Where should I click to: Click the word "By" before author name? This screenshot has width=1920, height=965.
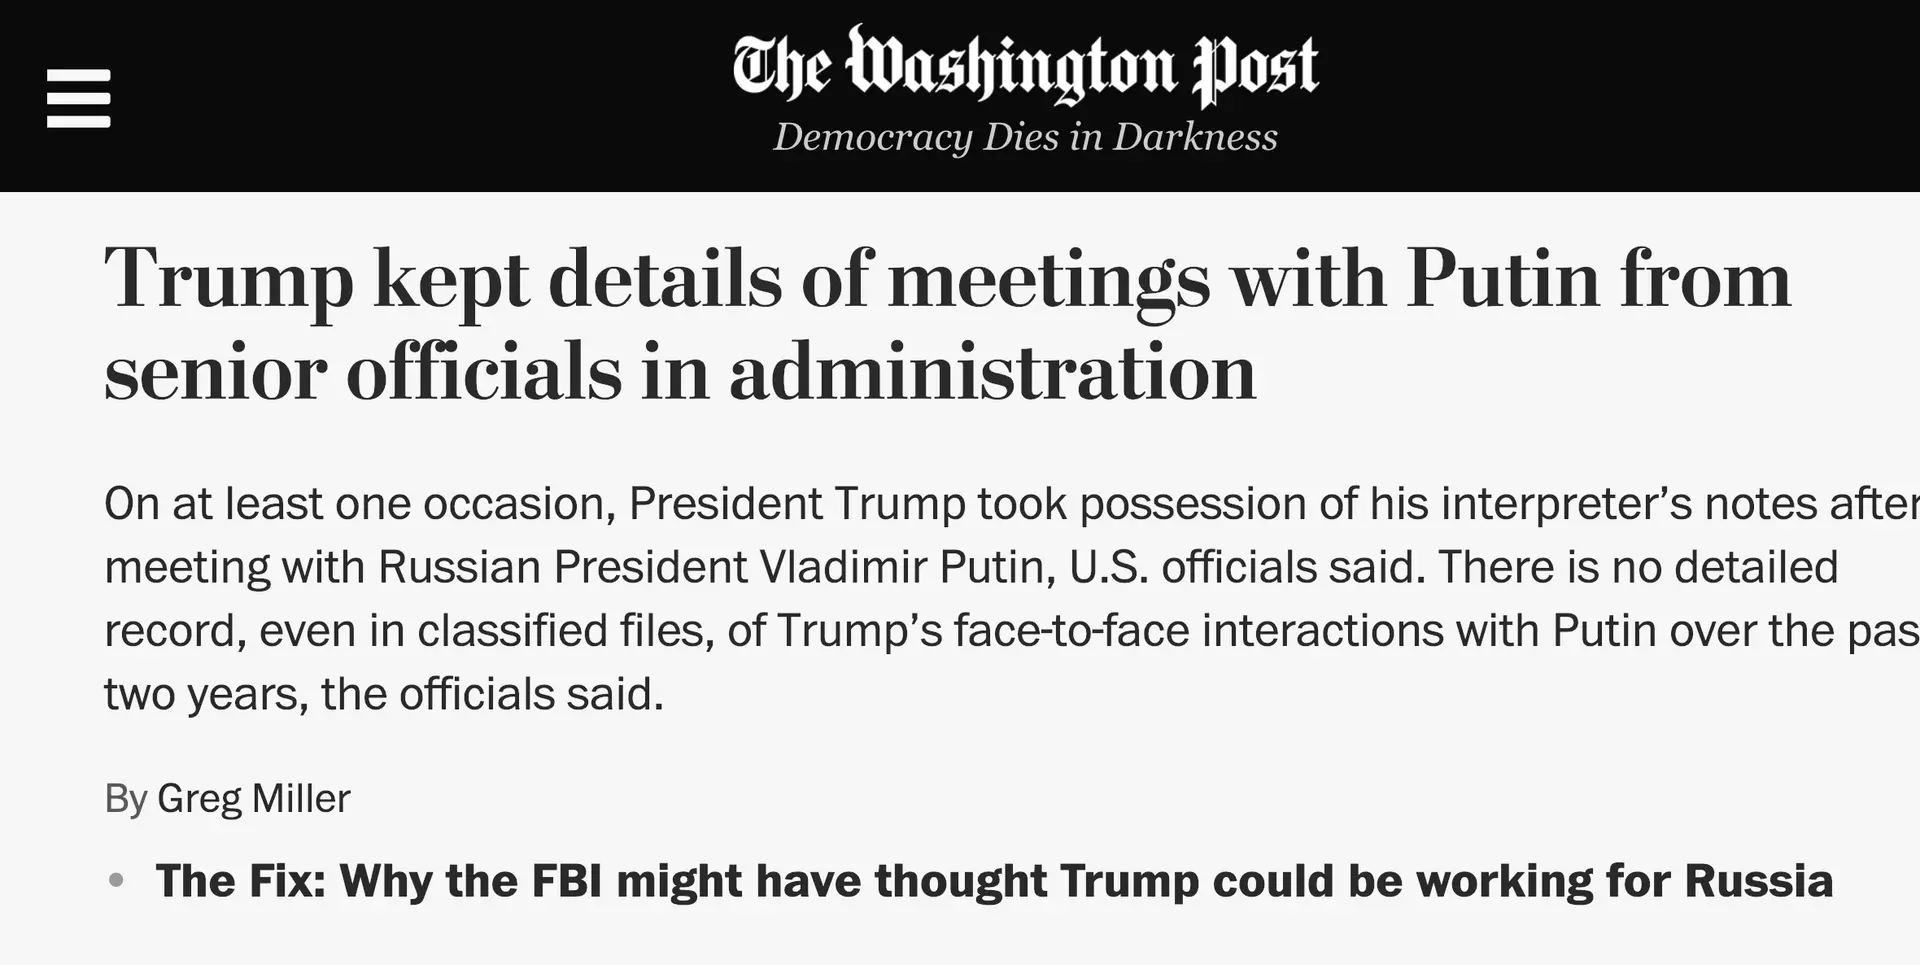tap(126, 799)
